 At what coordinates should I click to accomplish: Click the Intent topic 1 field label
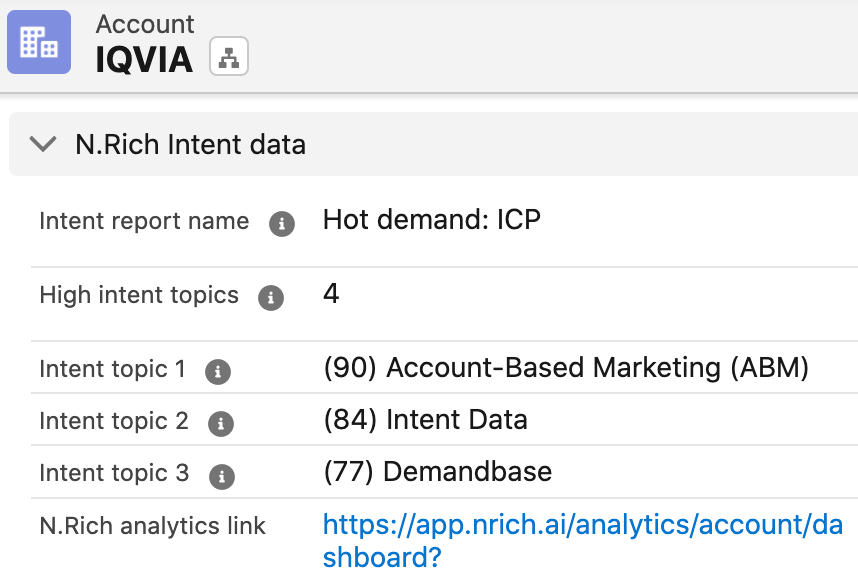click(112, 369)
